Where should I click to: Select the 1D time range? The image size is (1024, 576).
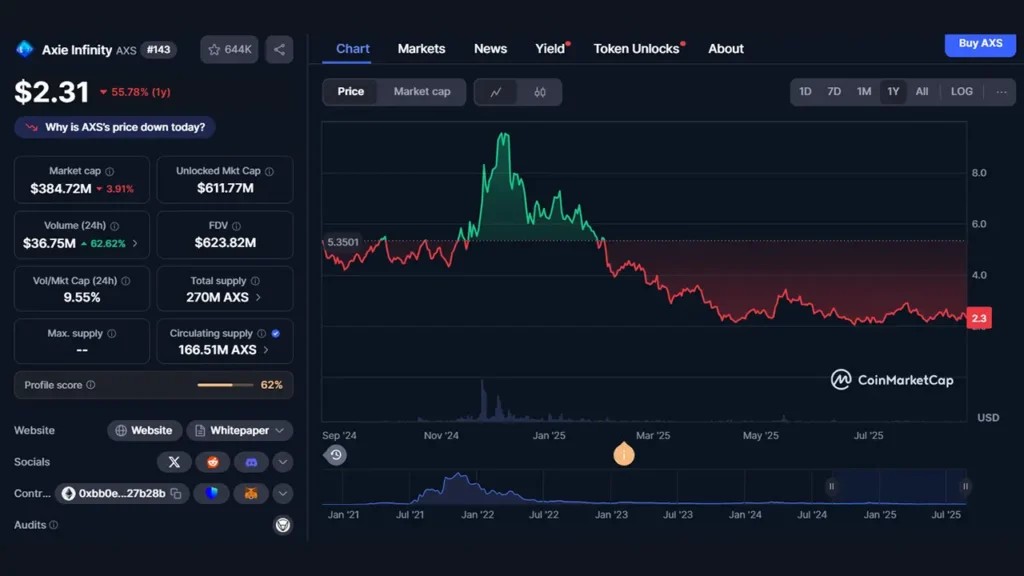click(x=805, y=92)
